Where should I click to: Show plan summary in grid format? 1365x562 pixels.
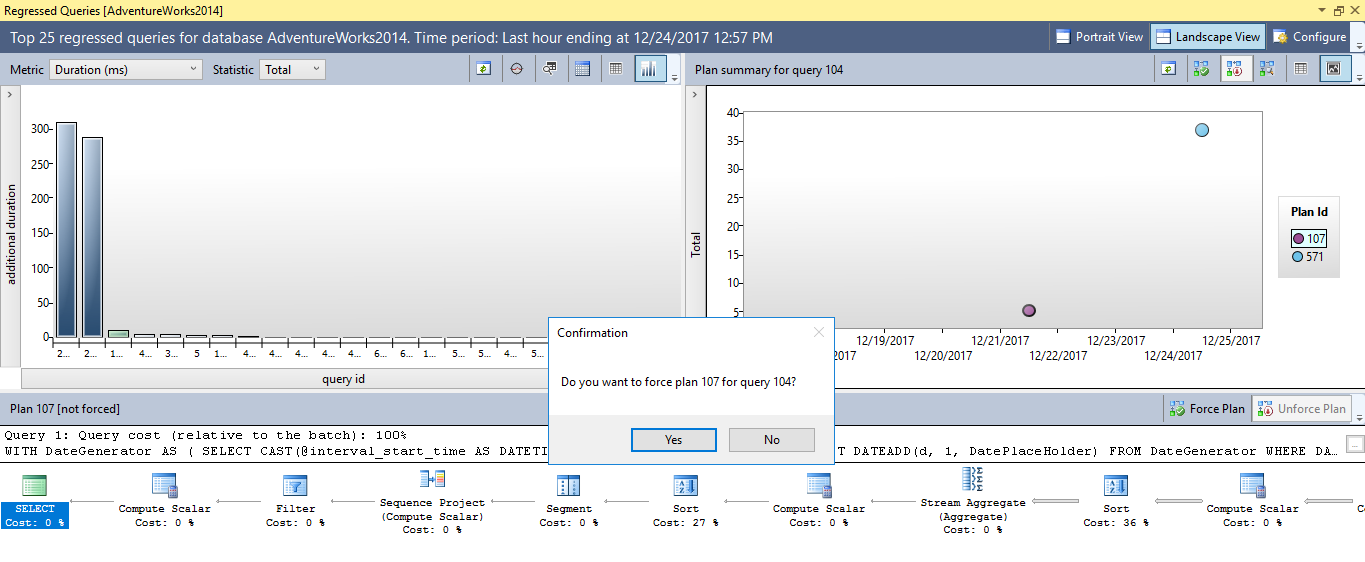tap(1301, 69)
